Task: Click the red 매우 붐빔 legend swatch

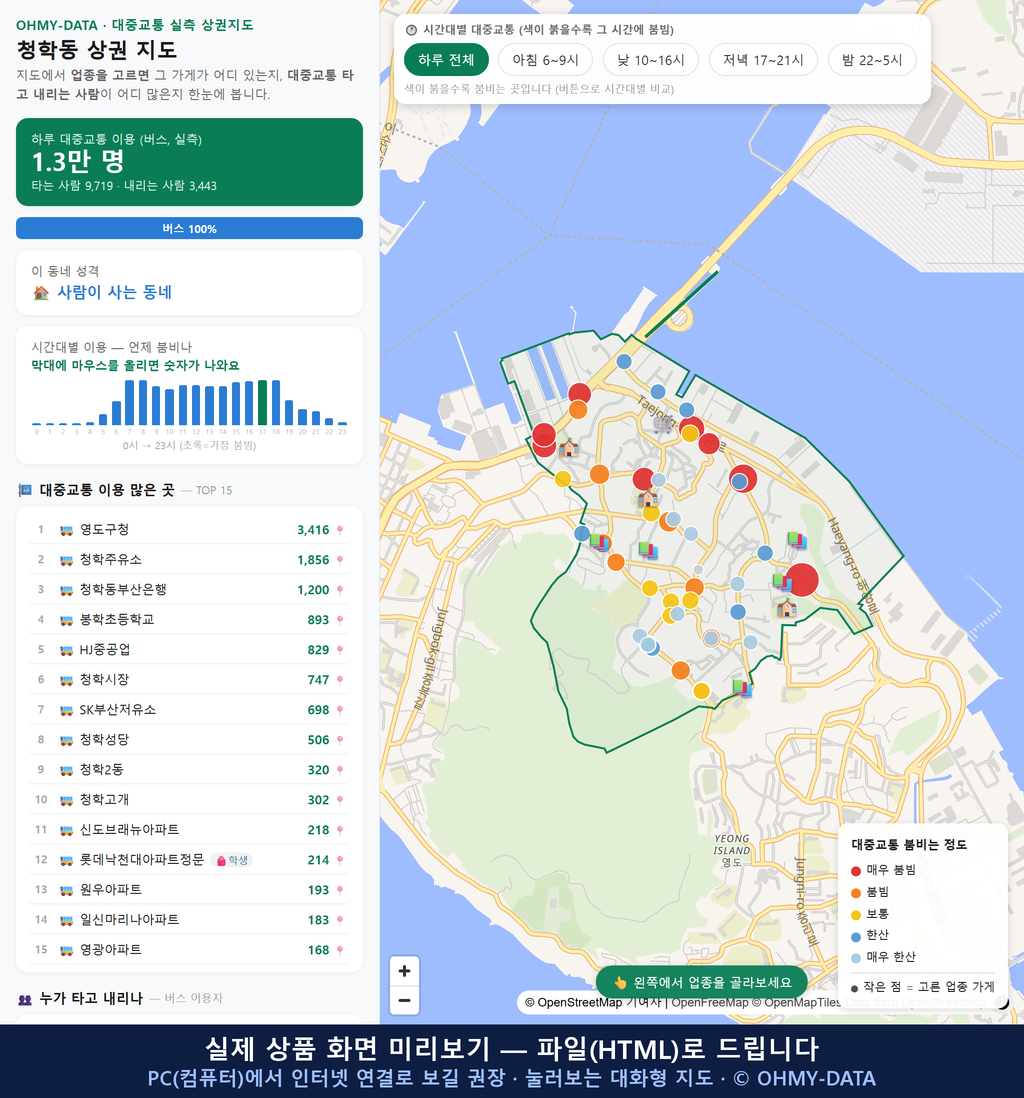Action: click(x=855, y=870)
